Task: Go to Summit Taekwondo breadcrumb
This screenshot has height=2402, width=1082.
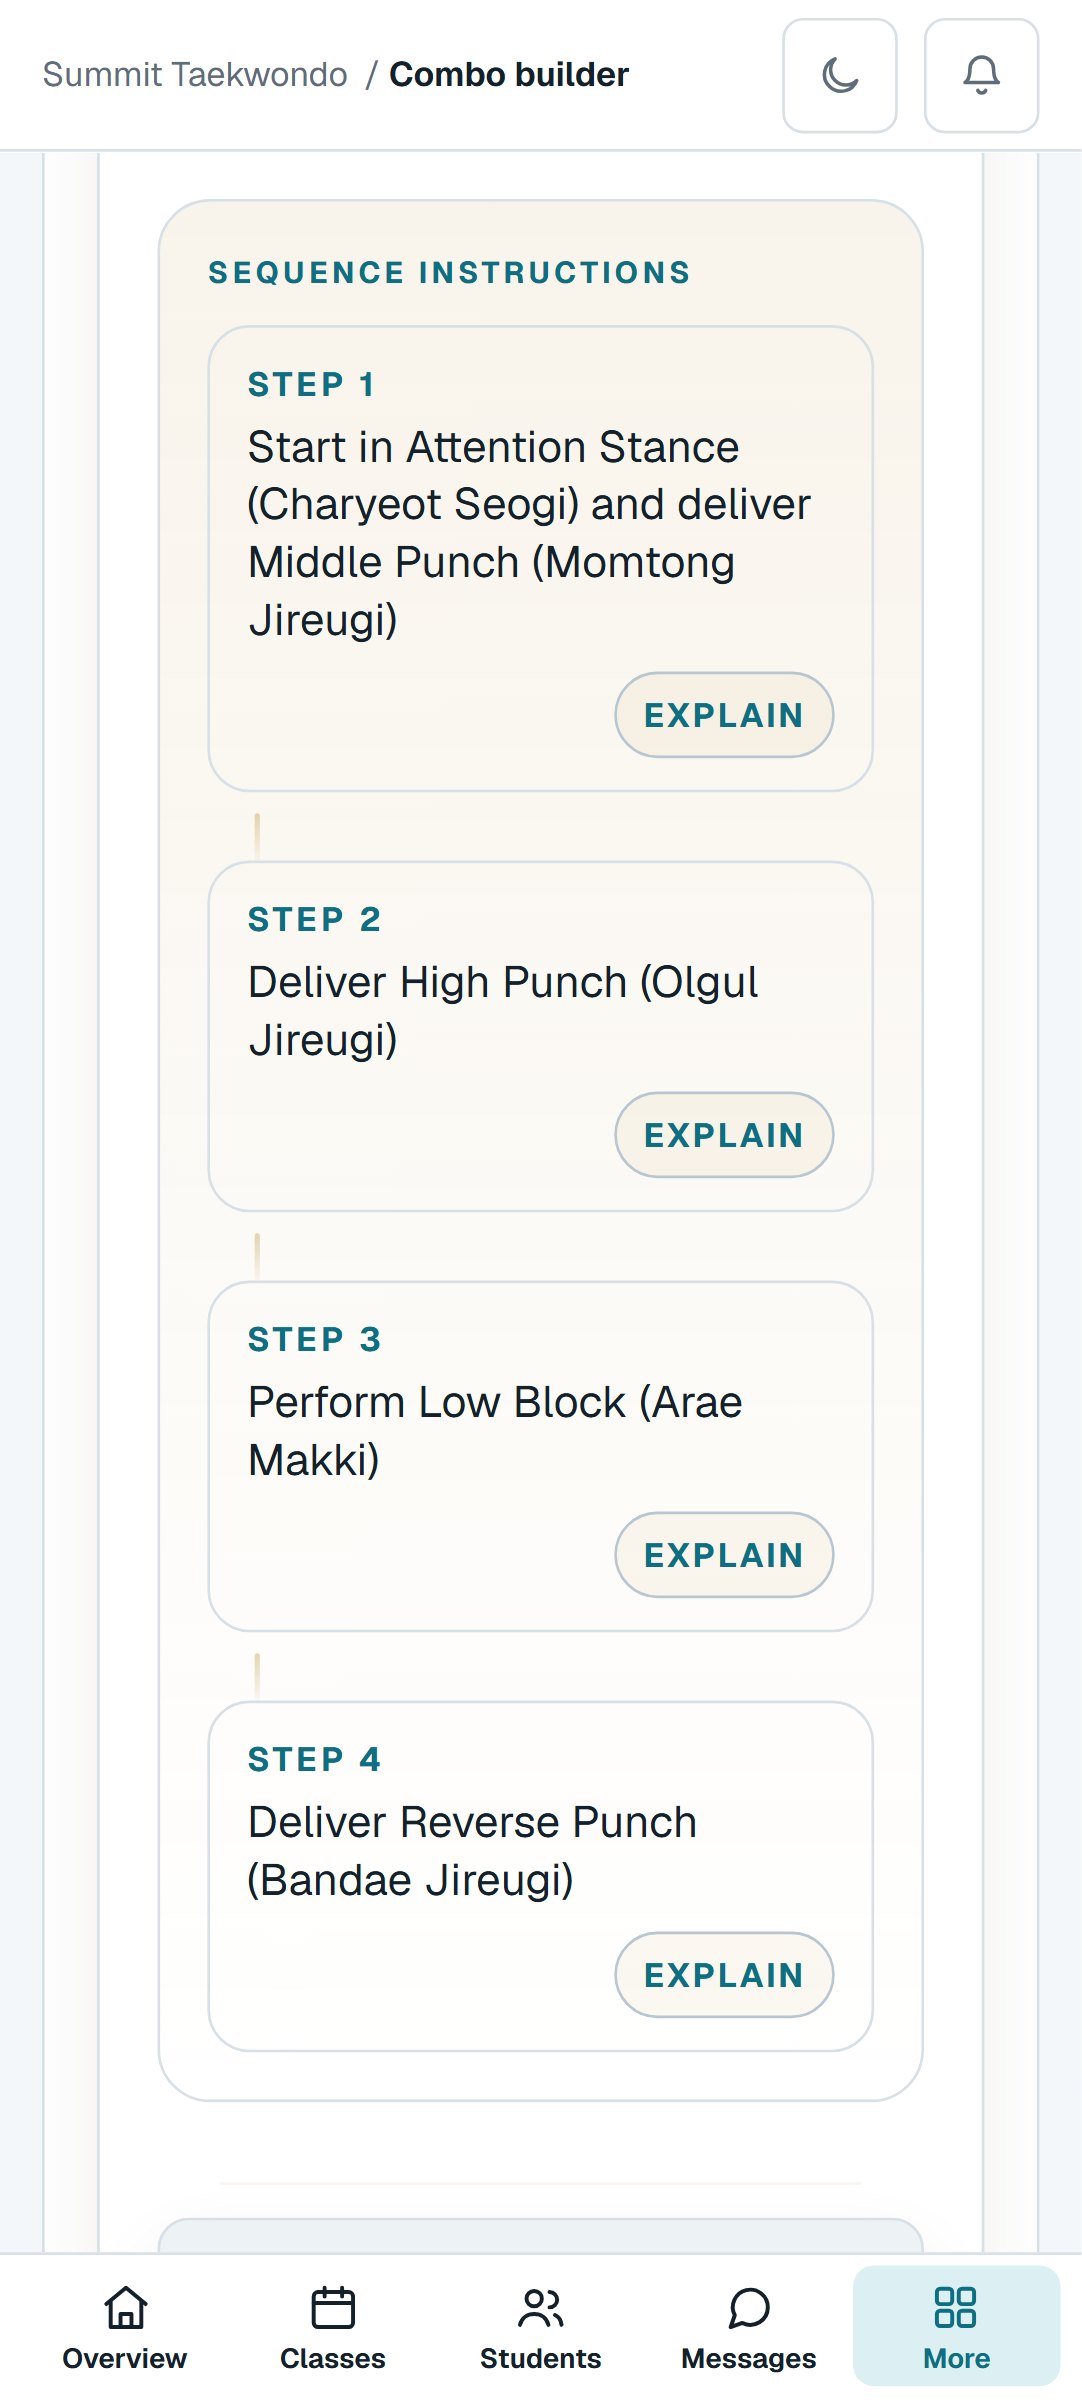Action: click(195, 75)
